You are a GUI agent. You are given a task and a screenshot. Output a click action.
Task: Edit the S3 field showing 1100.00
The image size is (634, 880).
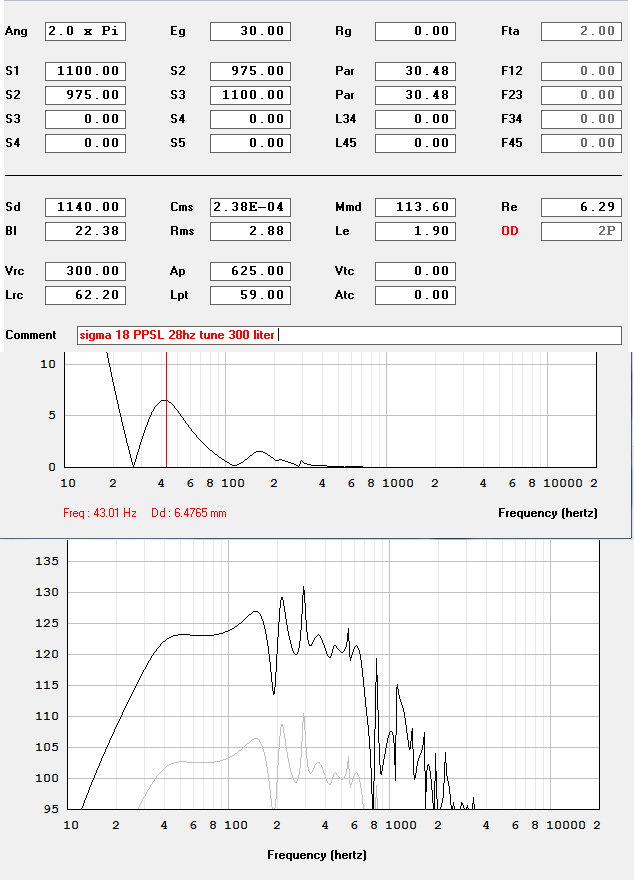(x=250, y=95)
